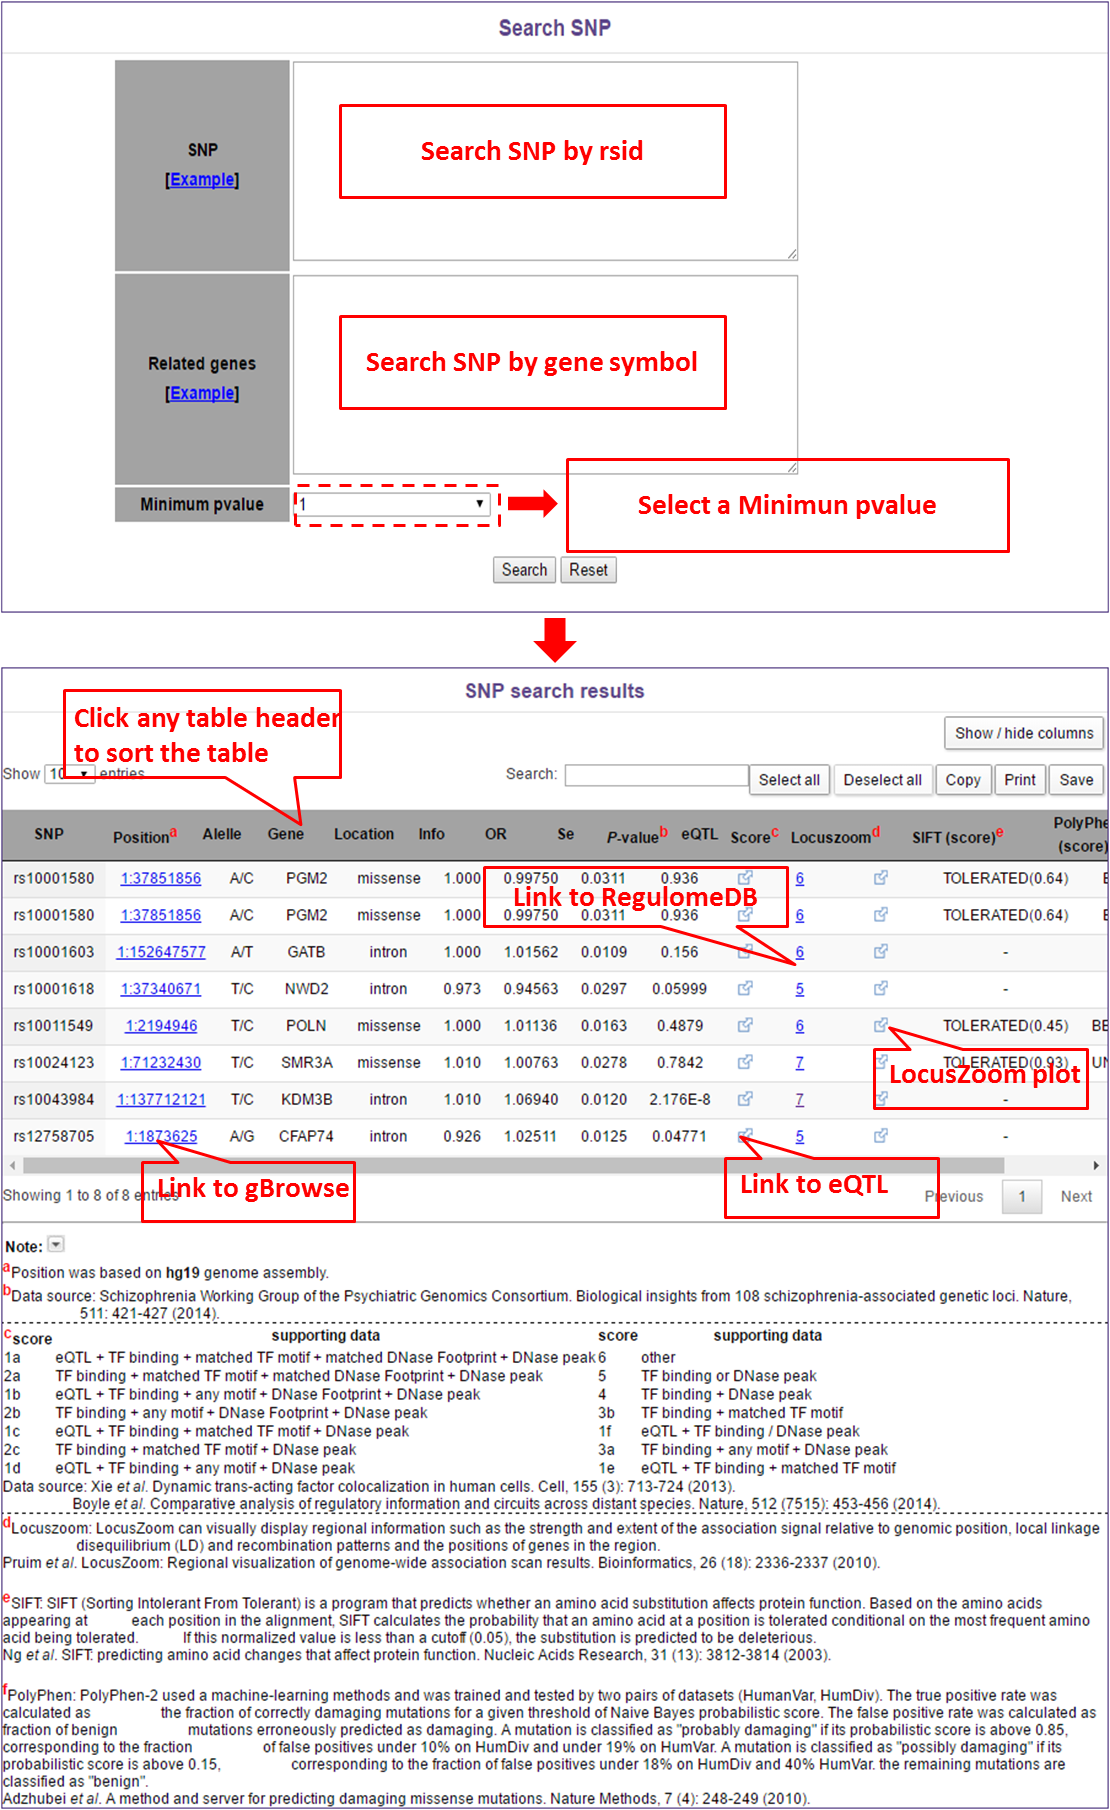Sort table by OR column header
The height and width of the screenshot is (1810, 1110).
pos(496,835)
